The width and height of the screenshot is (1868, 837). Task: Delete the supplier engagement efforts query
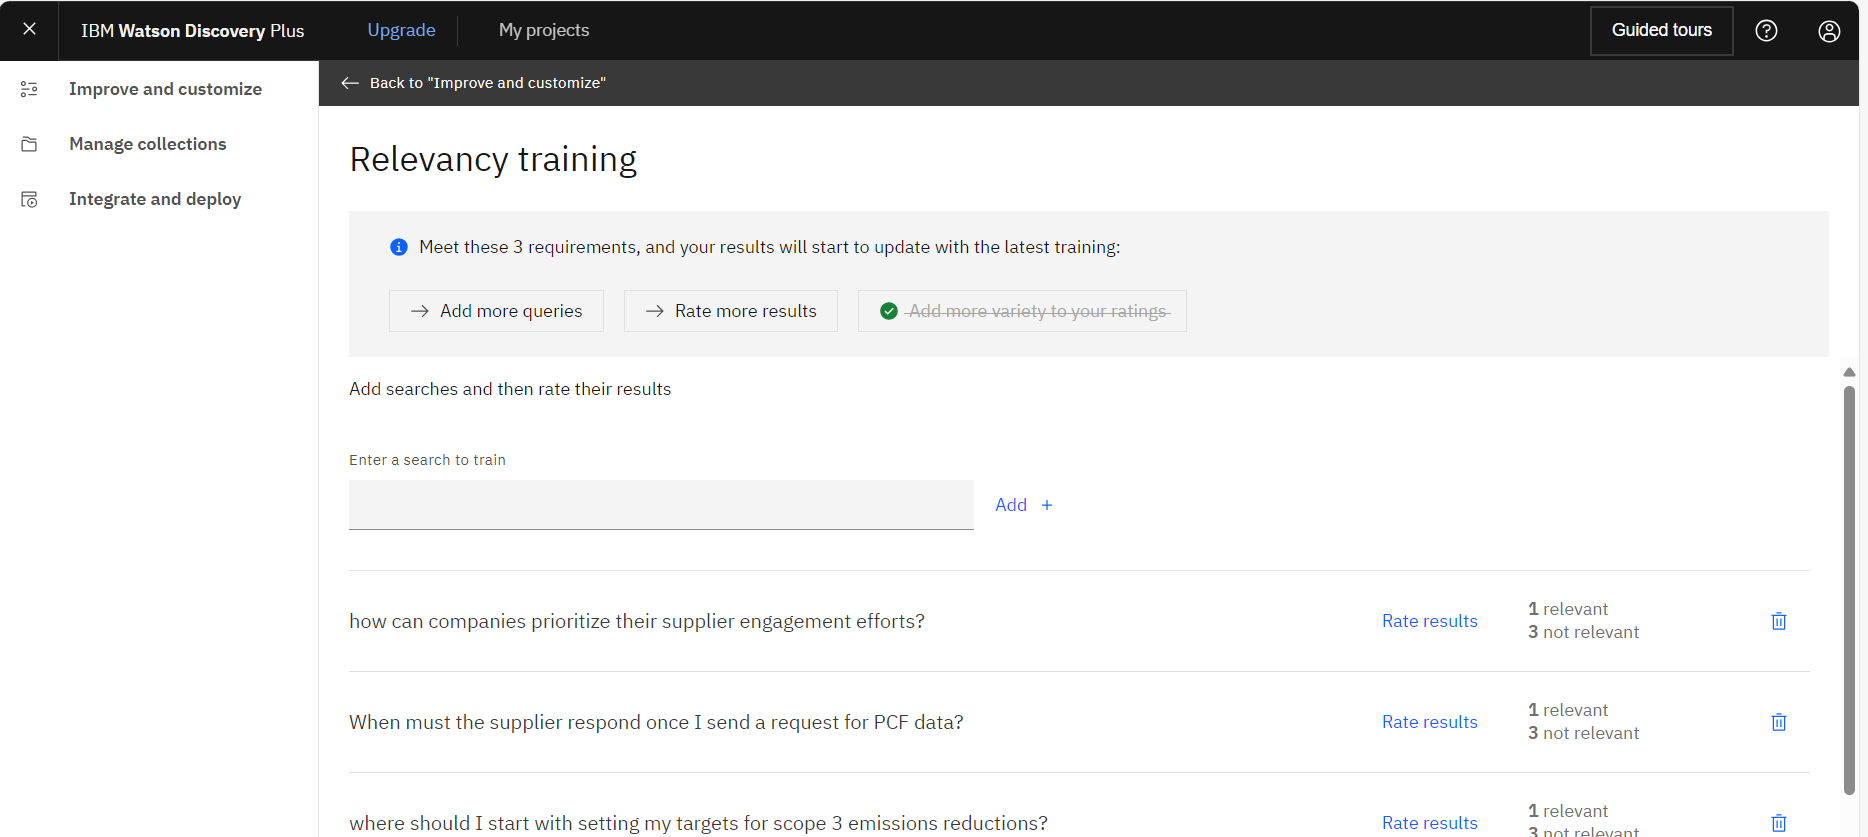pyautogui.click(x=1779, y=621)
